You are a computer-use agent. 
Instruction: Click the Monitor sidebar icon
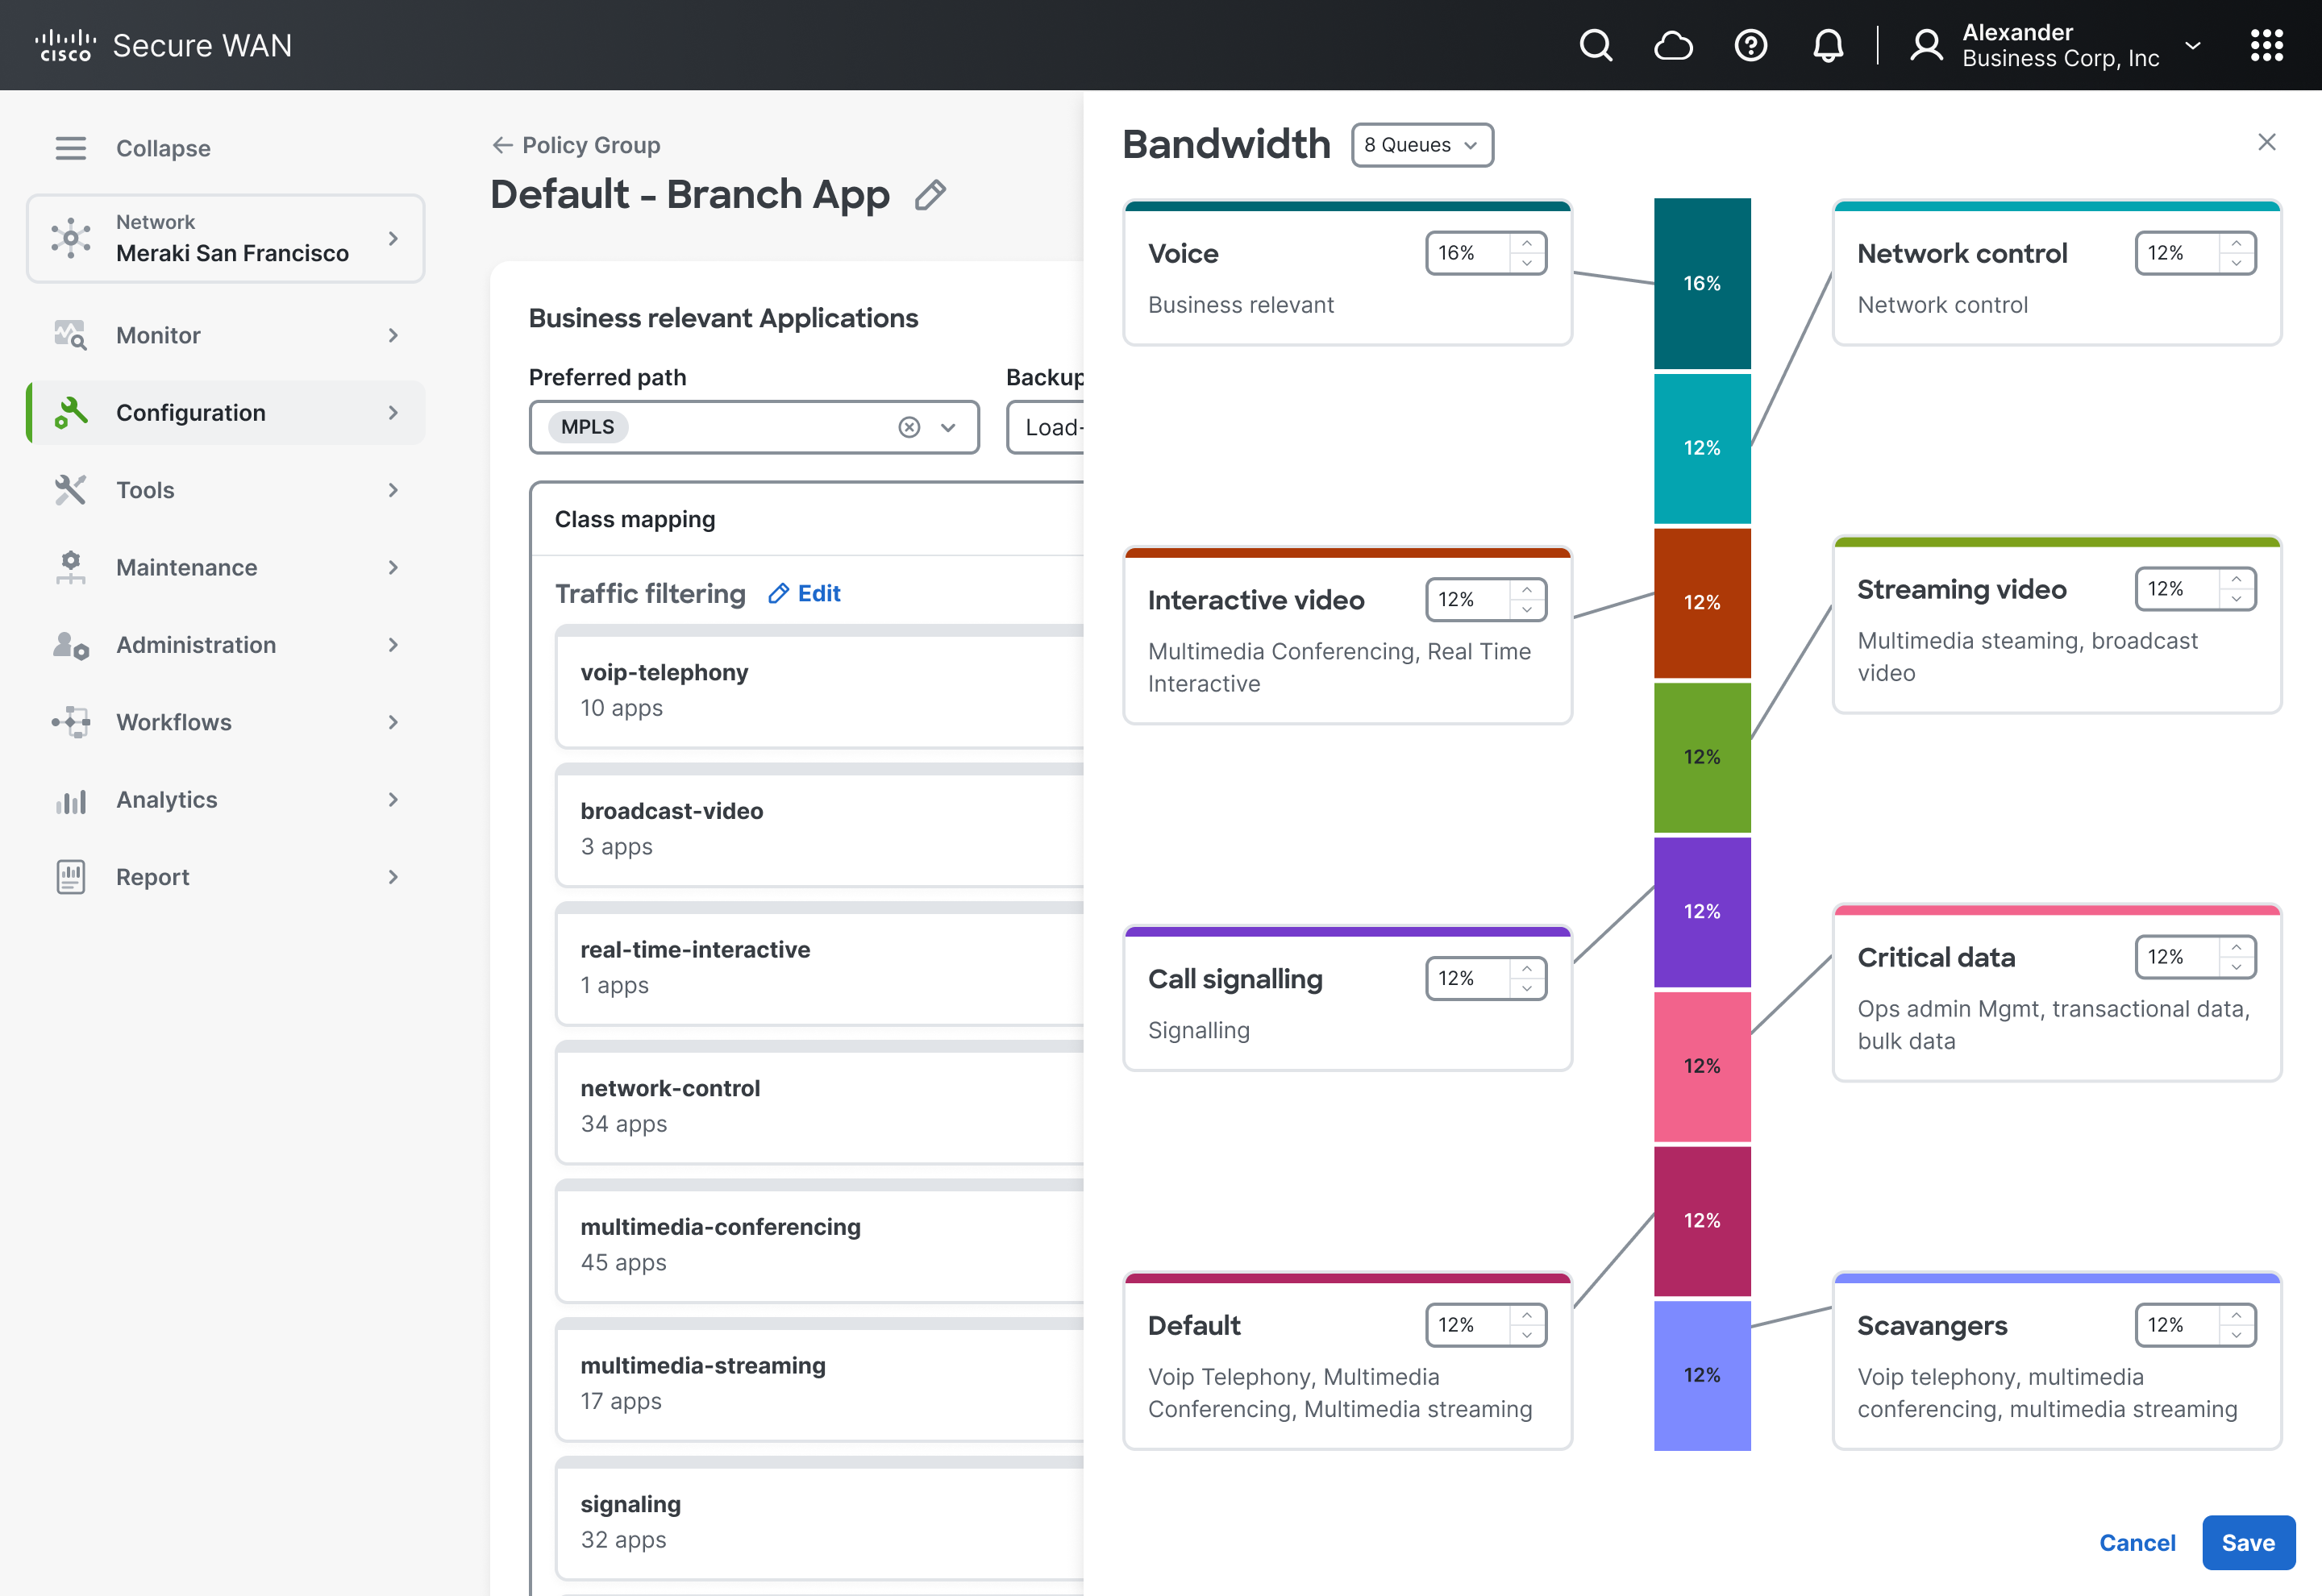(70, 335)
